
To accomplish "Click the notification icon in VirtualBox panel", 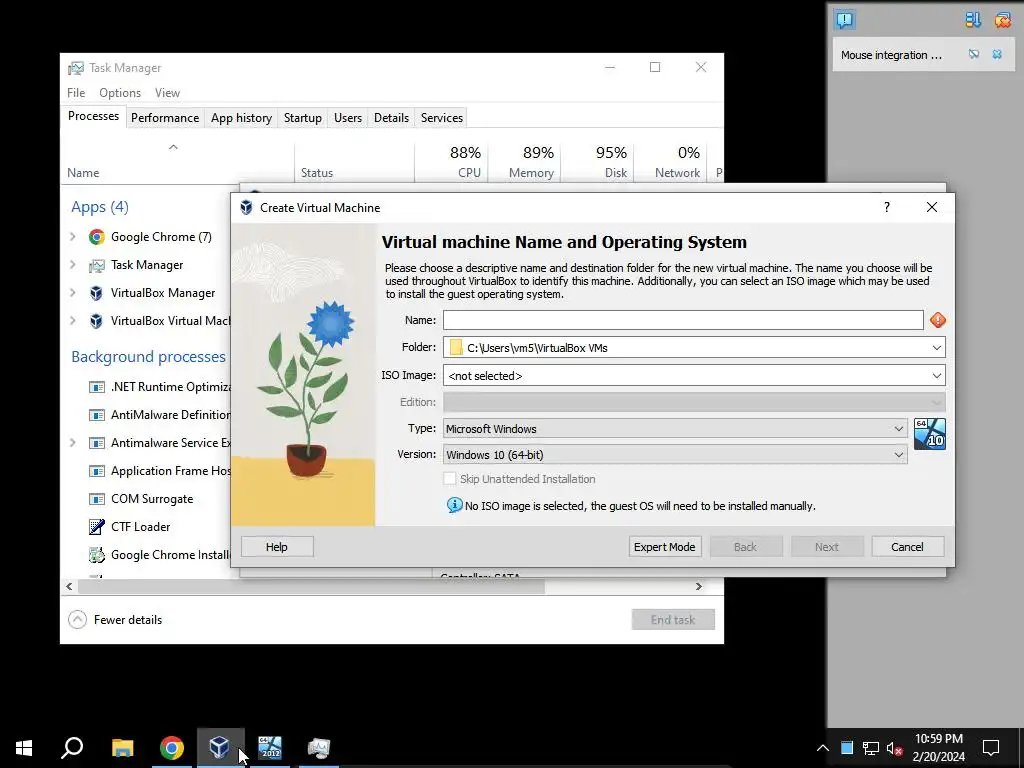I will click(844, 20).
